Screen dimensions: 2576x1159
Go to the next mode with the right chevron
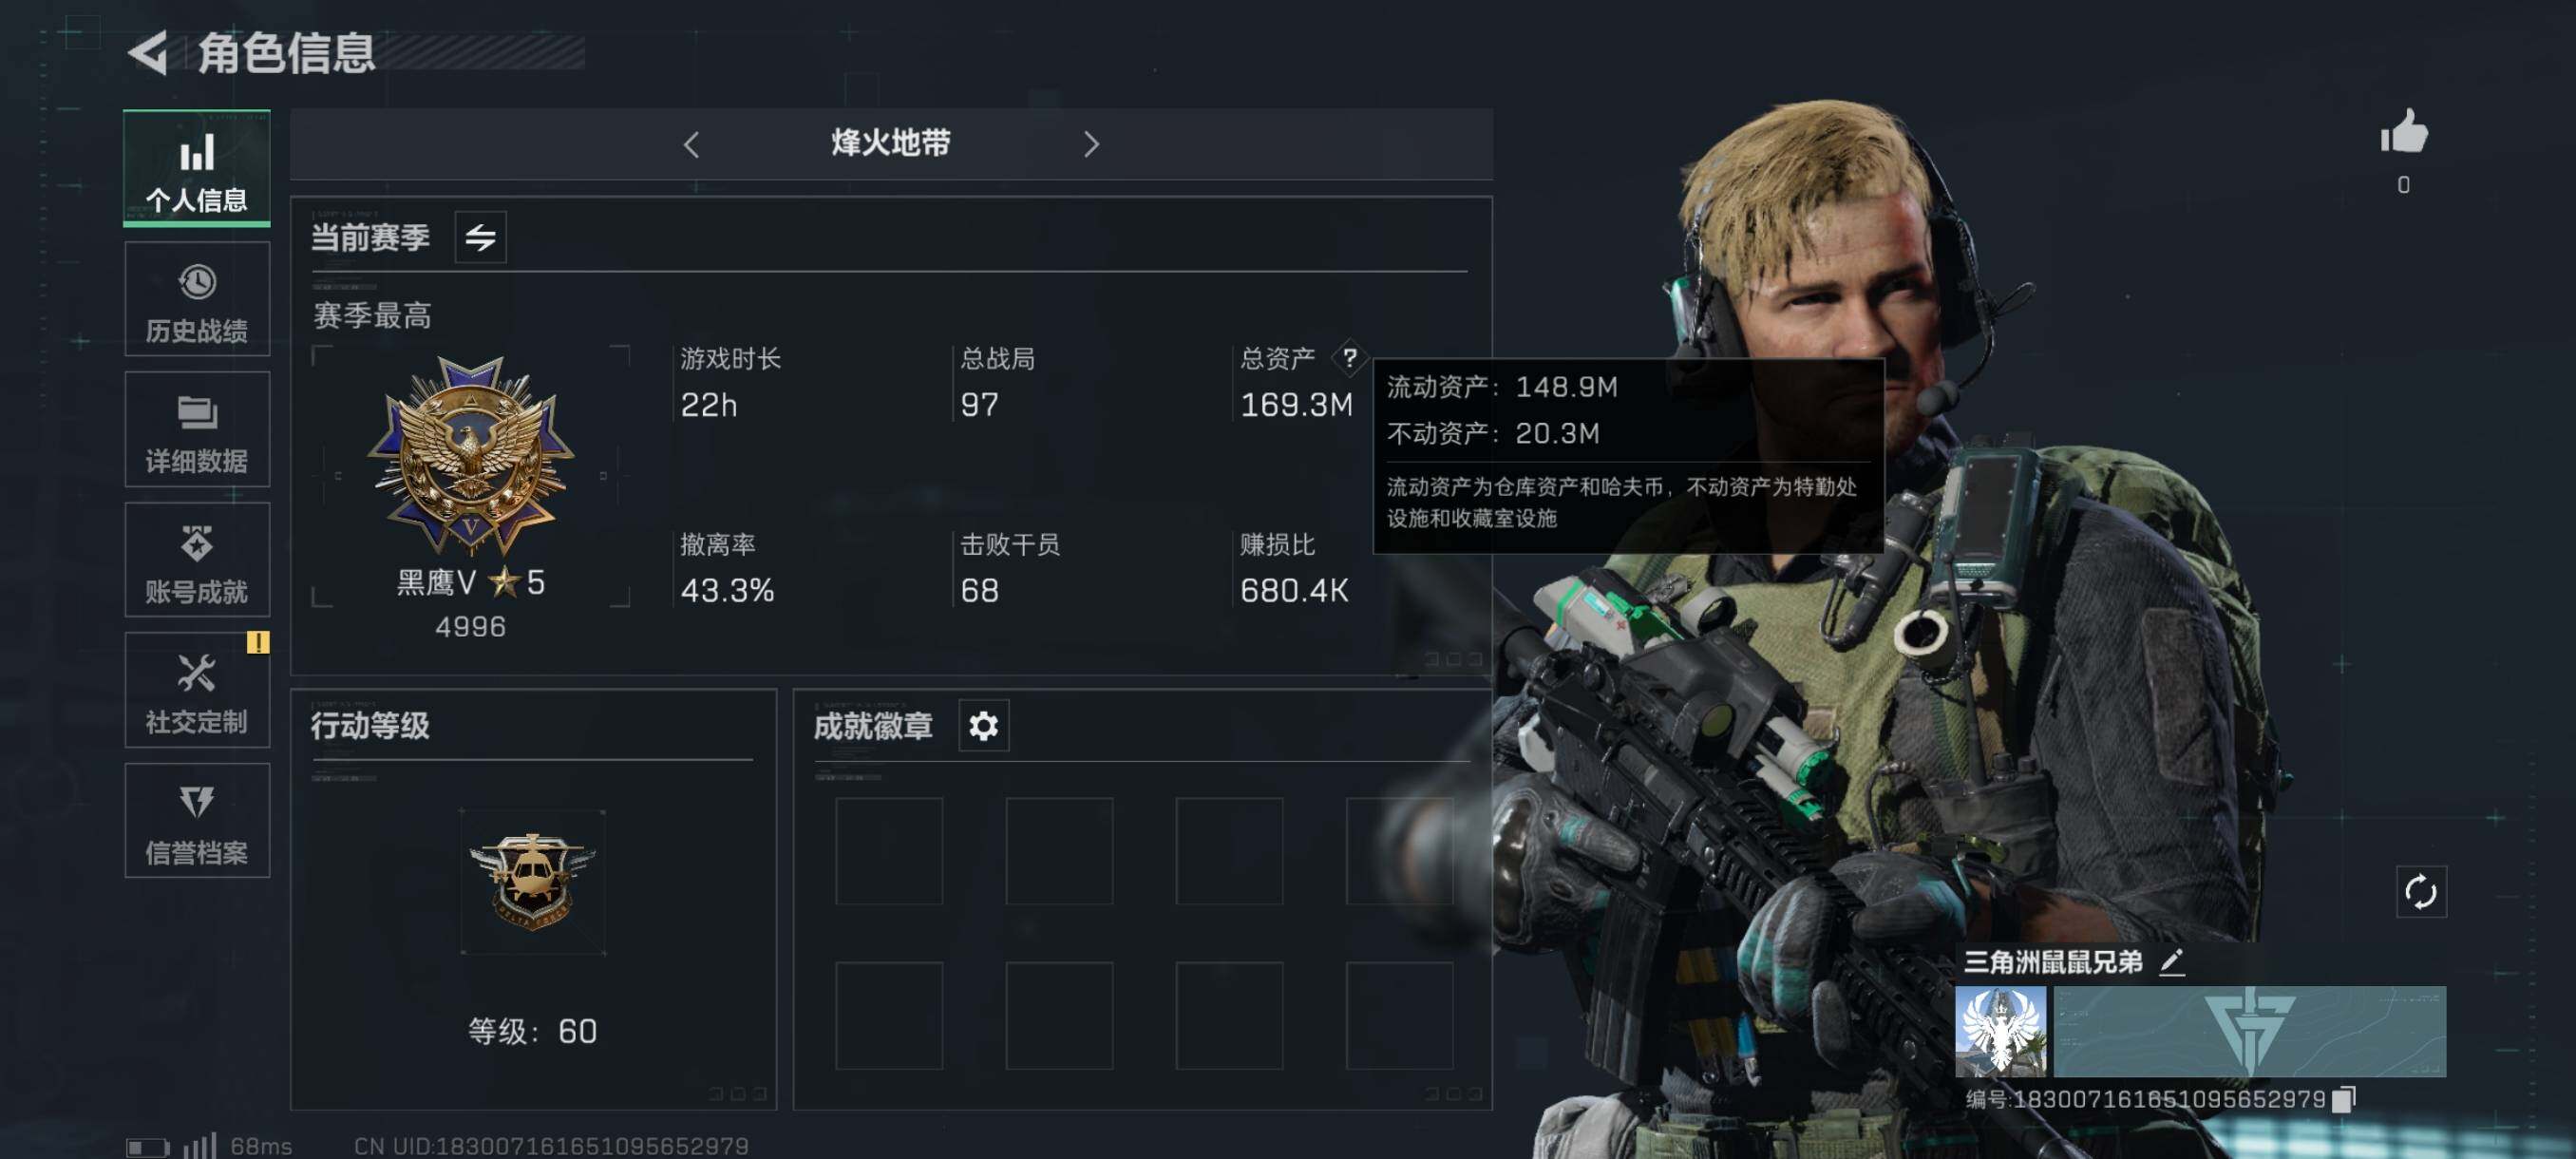(1091, 145)
